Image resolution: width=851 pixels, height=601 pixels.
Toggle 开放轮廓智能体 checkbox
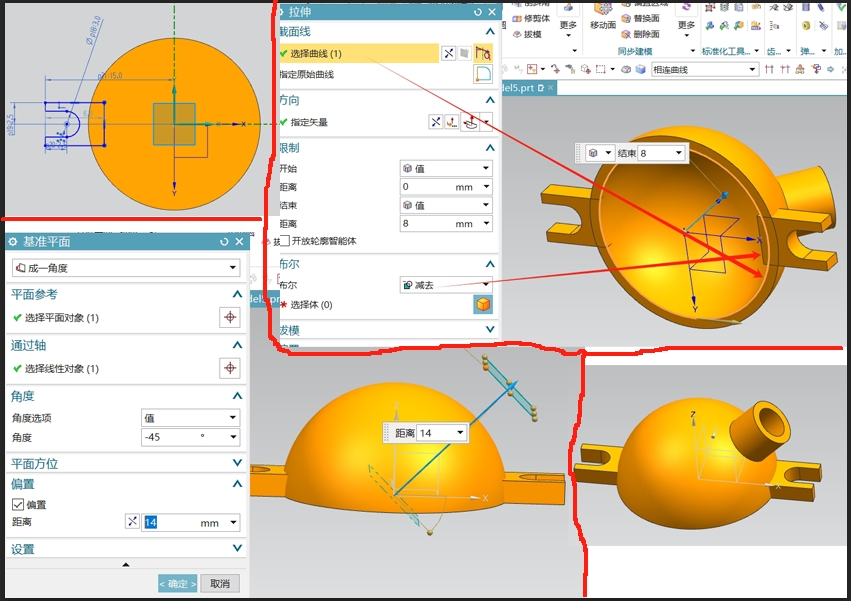[x=285, y=241]
